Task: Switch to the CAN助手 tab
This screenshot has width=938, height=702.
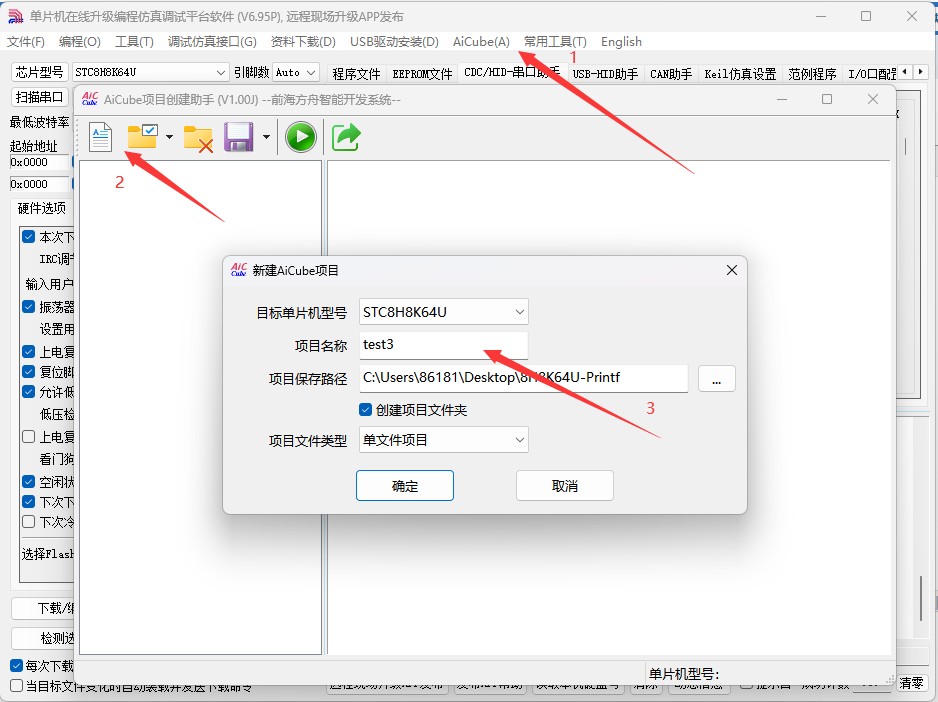Action: (671, 74)
